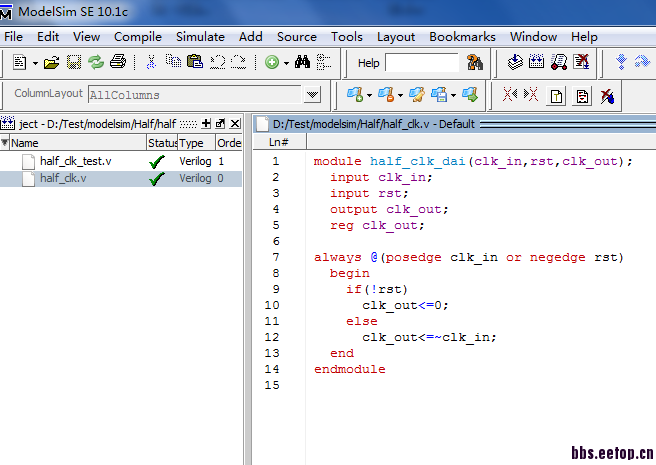Open a file with the Open icon

coord(51,62)
